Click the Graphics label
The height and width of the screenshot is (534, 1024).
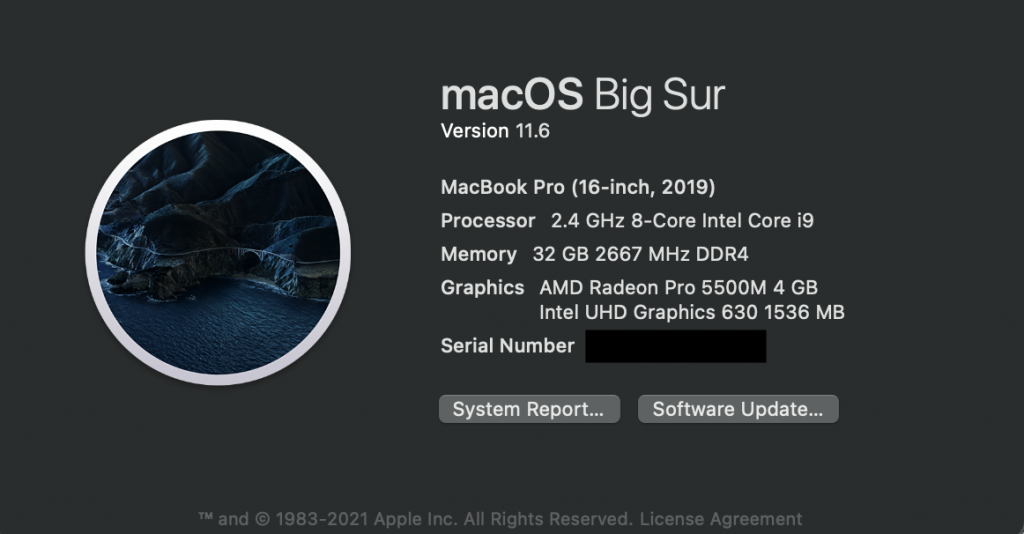(483, 287)
